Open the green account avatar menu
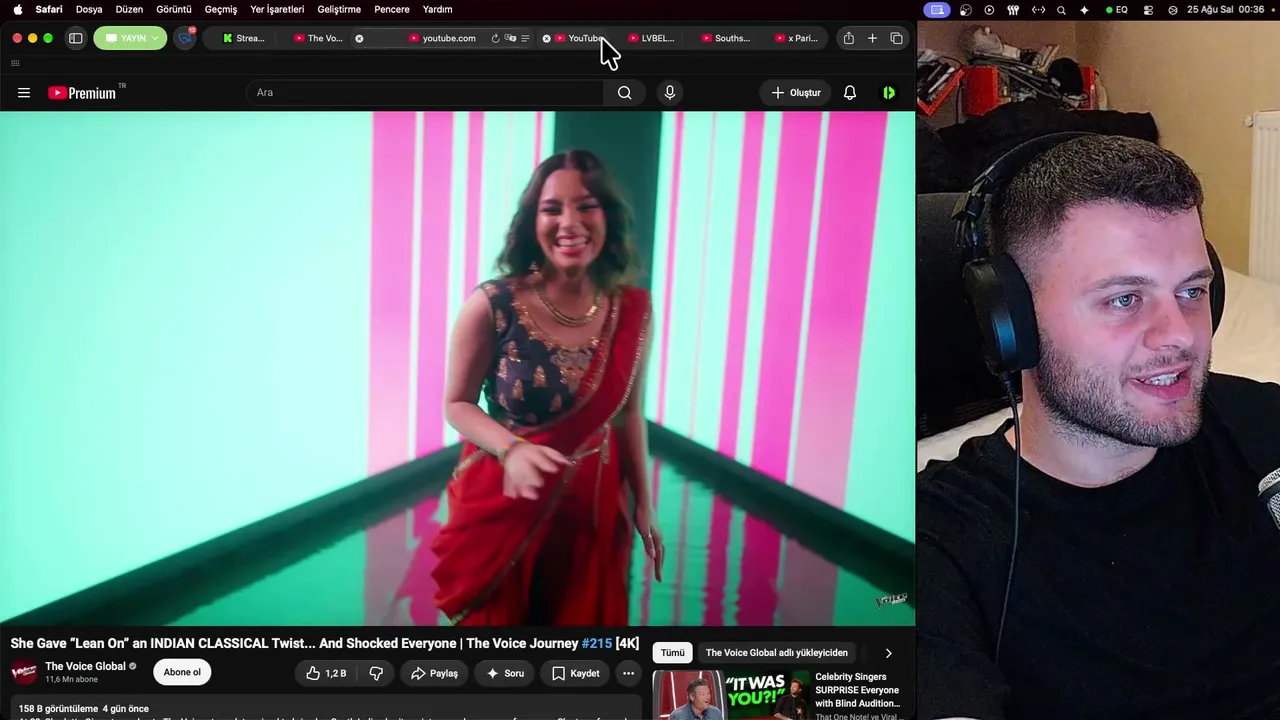 pos(889,93)
